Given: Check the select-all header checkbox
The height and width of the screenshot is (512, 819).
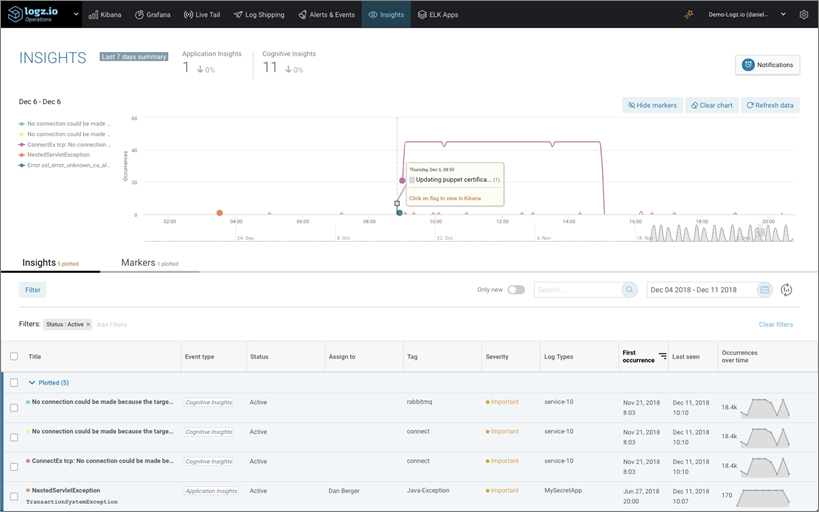Looking at the screenshot, I should pyautogui.click(x=14, y=356).
